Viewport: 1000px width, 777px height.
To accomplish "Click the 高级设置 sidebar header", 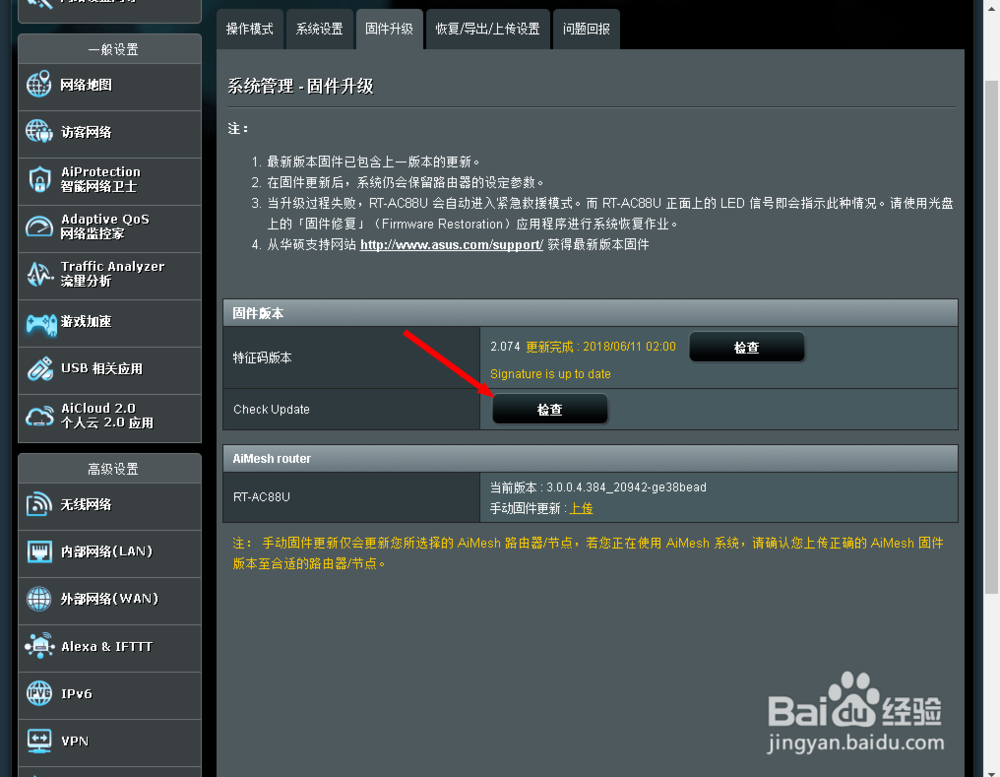I will click(112, 469).
